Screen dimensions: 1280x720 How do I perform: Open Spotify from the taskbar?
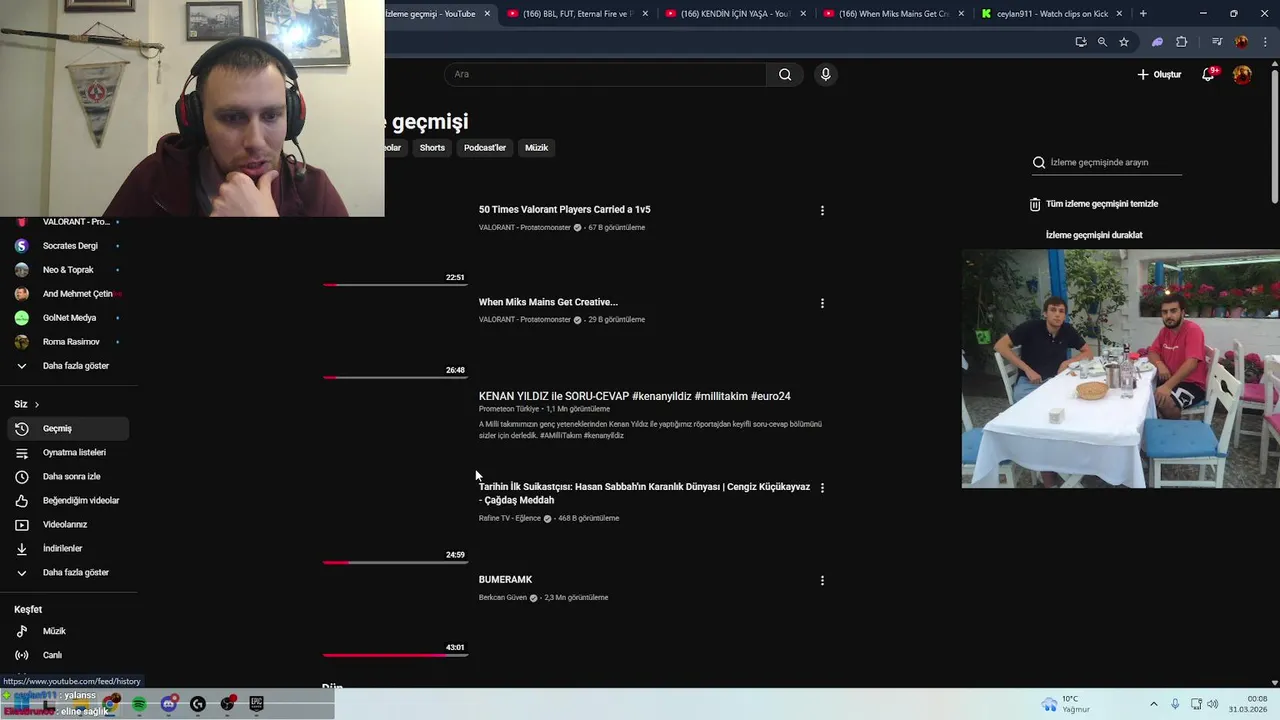click(139, 704)
